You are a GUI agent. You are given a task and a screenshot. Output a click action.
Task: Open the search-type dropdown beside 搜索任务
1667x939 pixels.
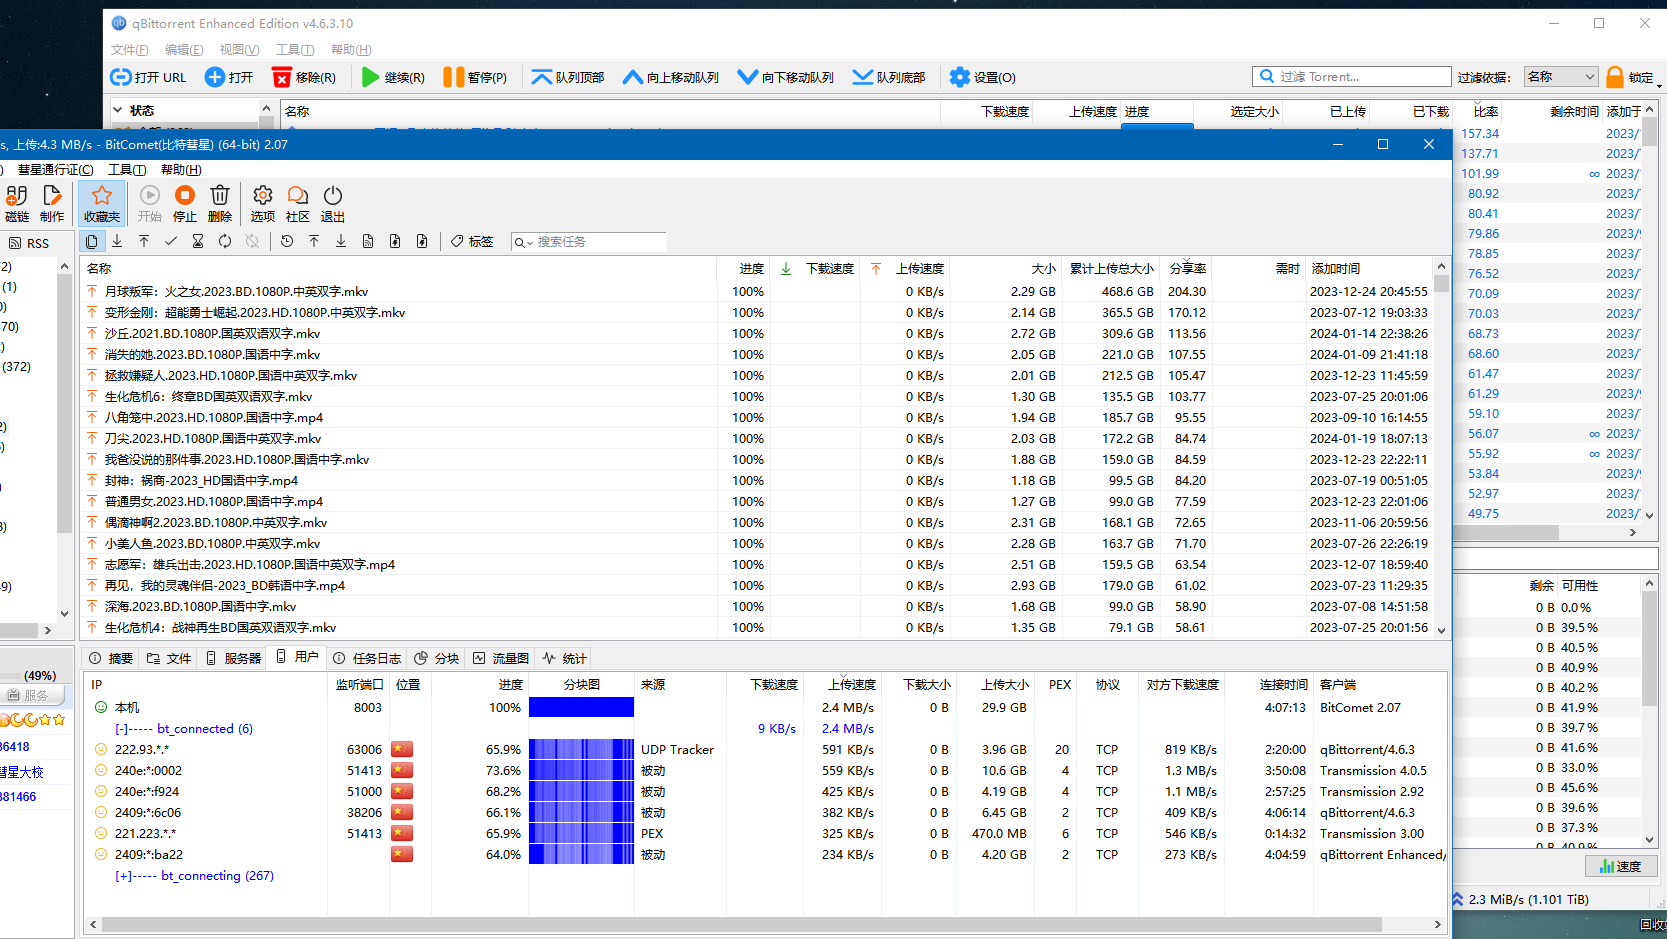pos(523,242)
